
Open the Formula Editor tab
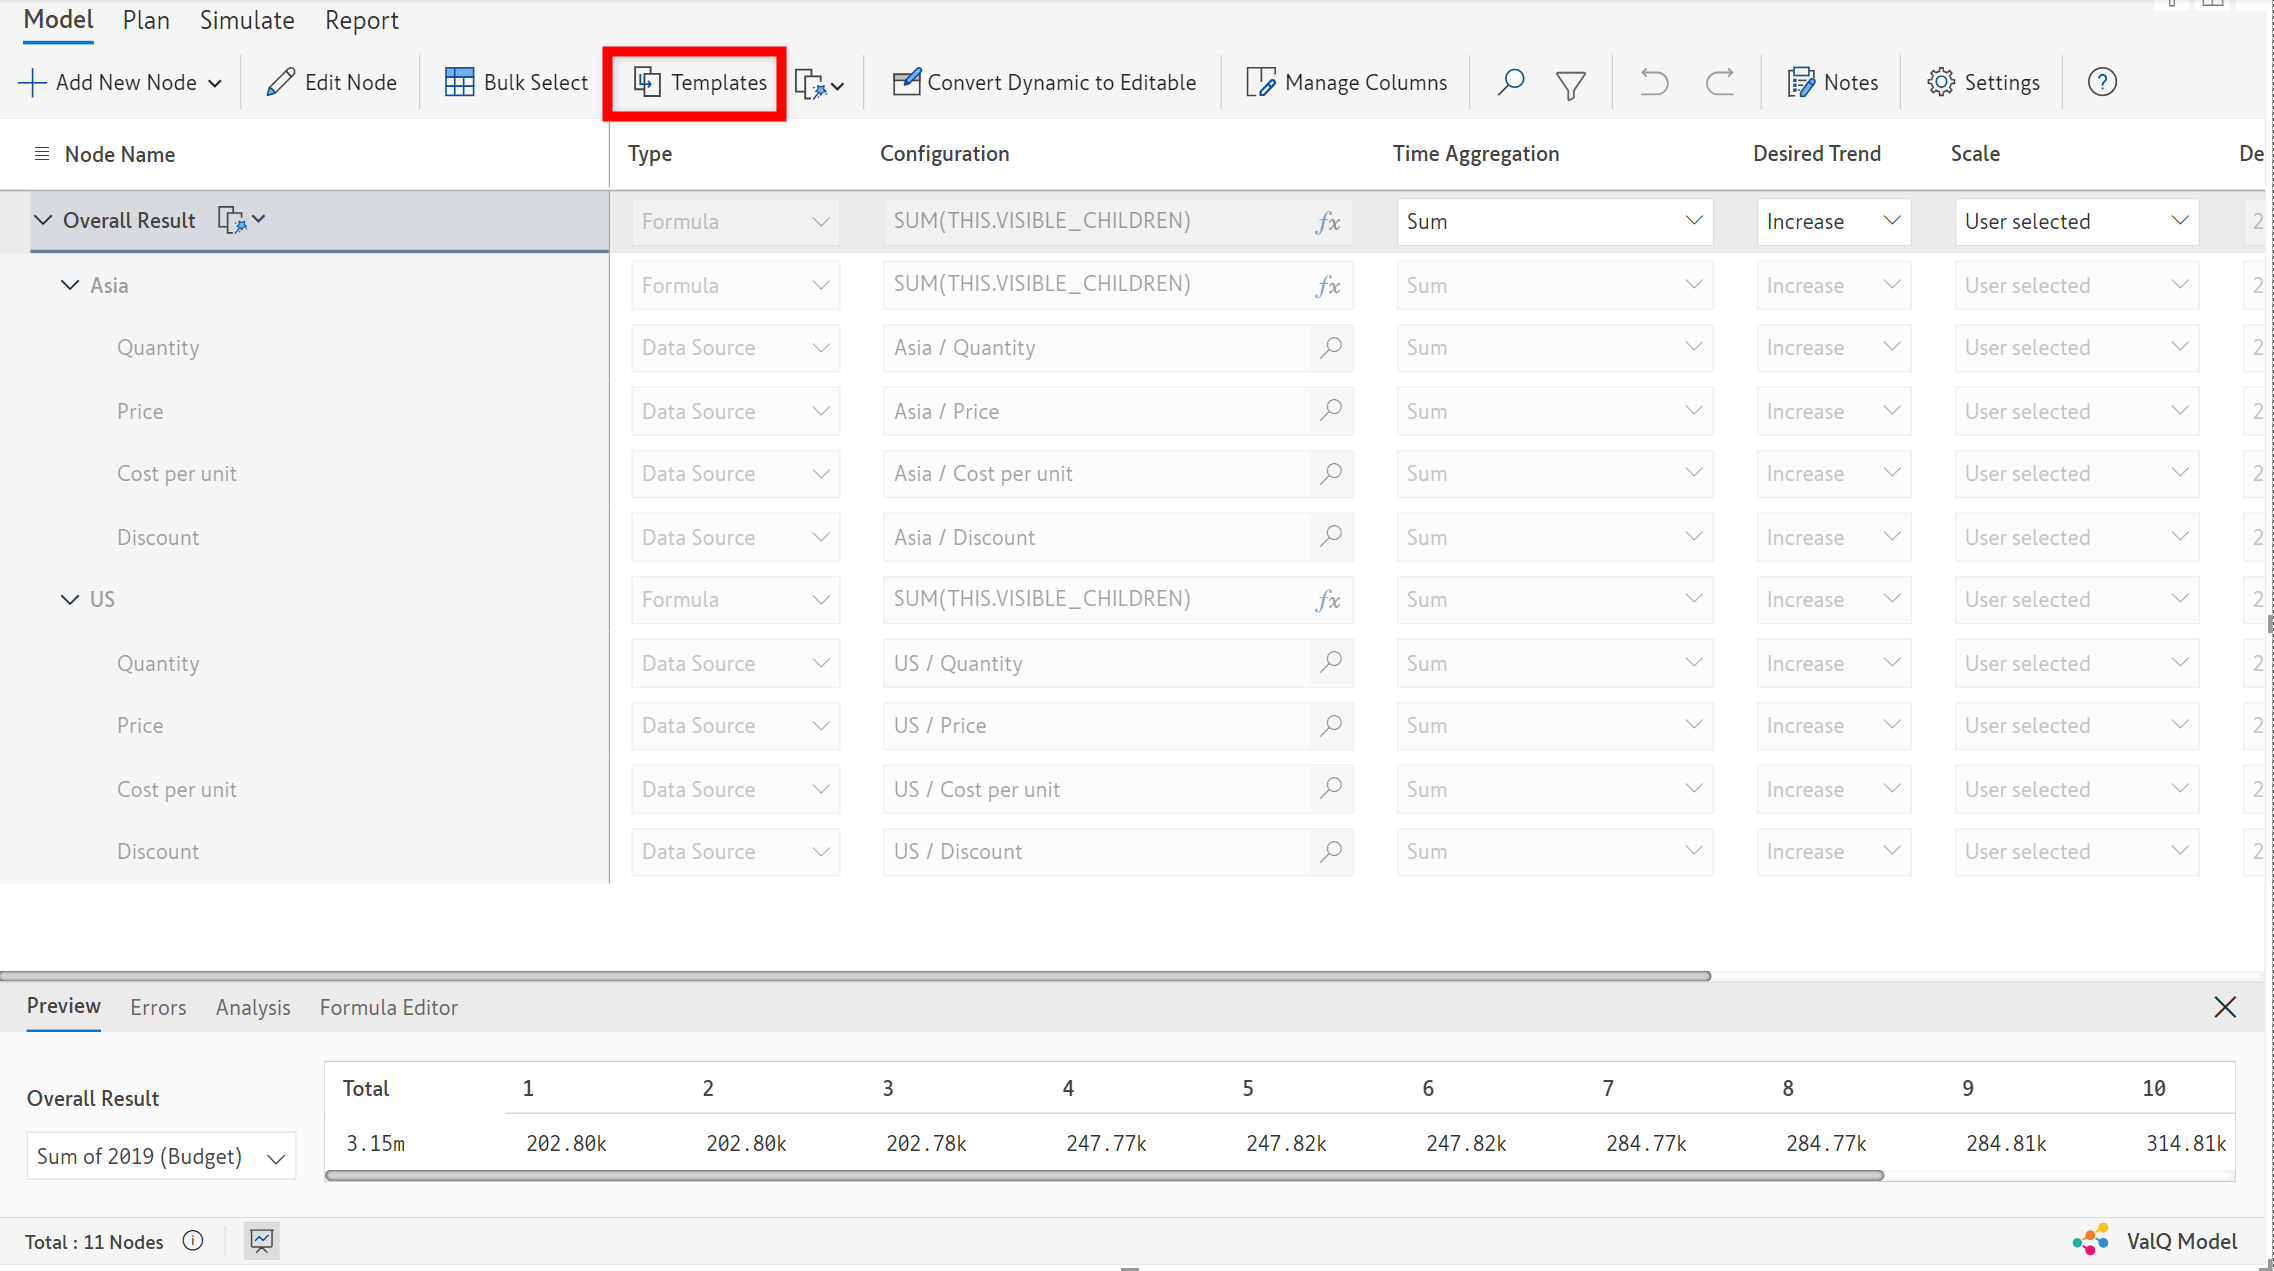388,1007
